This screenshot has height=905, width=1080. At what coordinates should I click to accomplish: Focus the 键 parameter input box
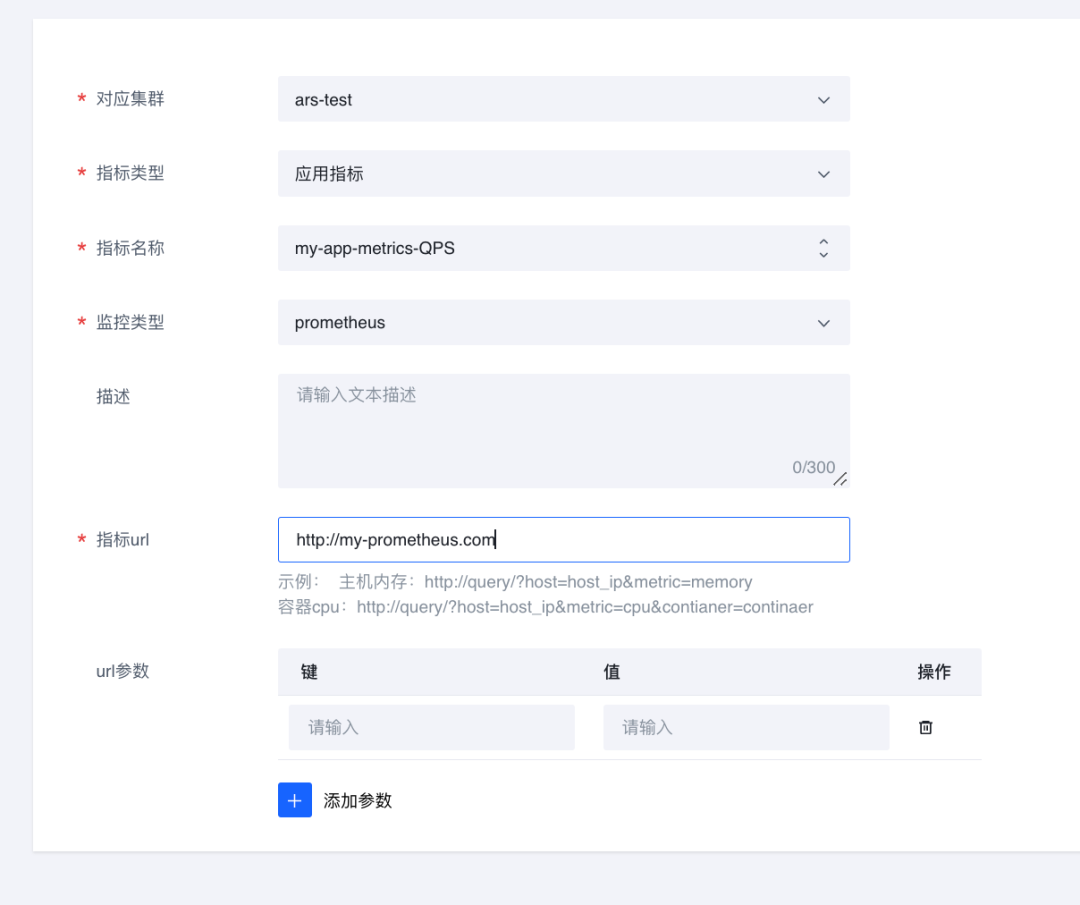(431, 727)
